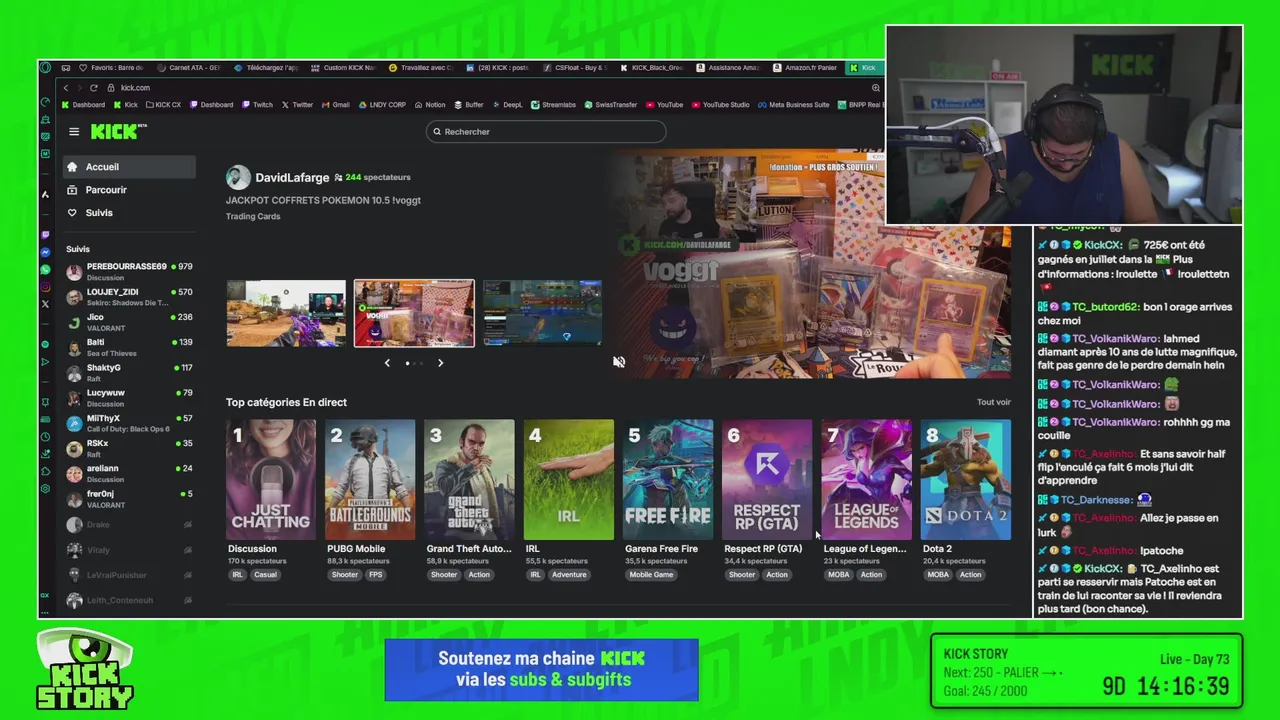
Task: Open the Gmail bookmark
Action: point(336,105)
